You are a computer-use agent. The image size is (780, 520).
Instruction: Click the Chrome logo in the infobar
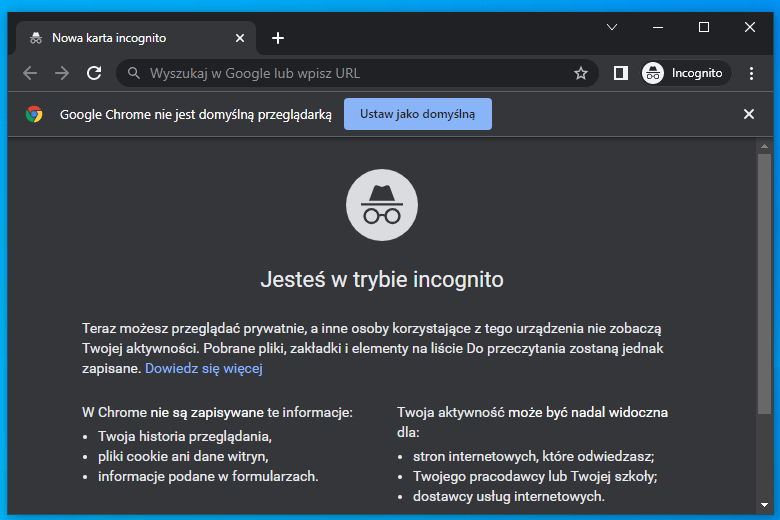[x=34, y=114]
